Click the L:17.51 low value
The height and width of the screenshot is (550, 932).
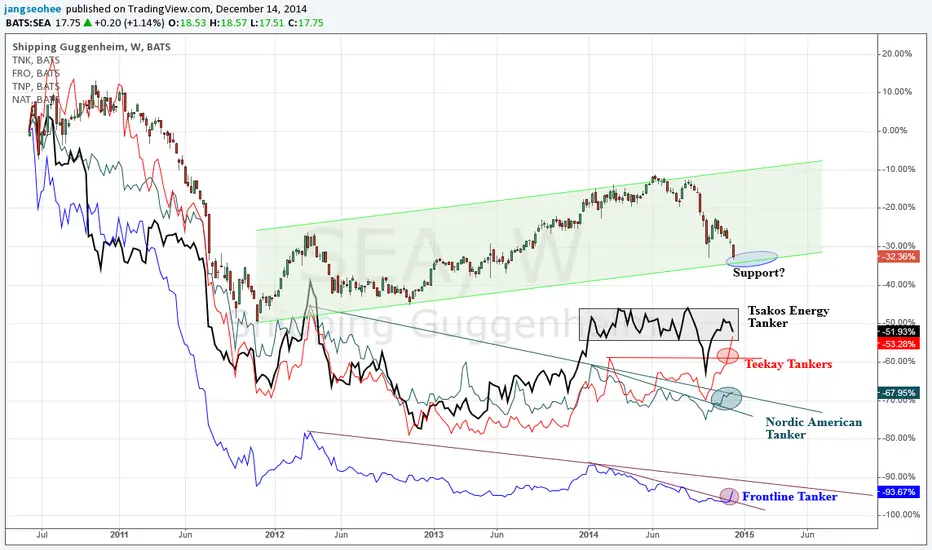(266, 23)
